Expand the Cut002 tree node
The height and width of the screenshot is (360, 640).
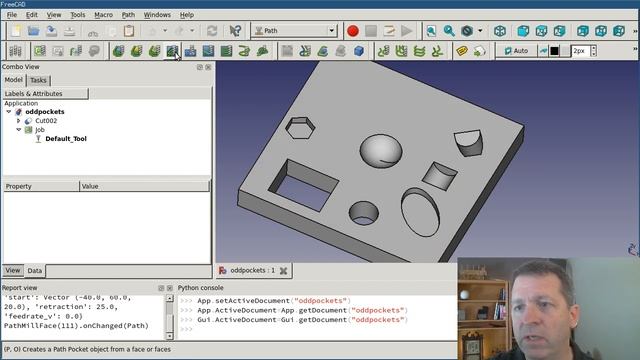click(18, 121)
